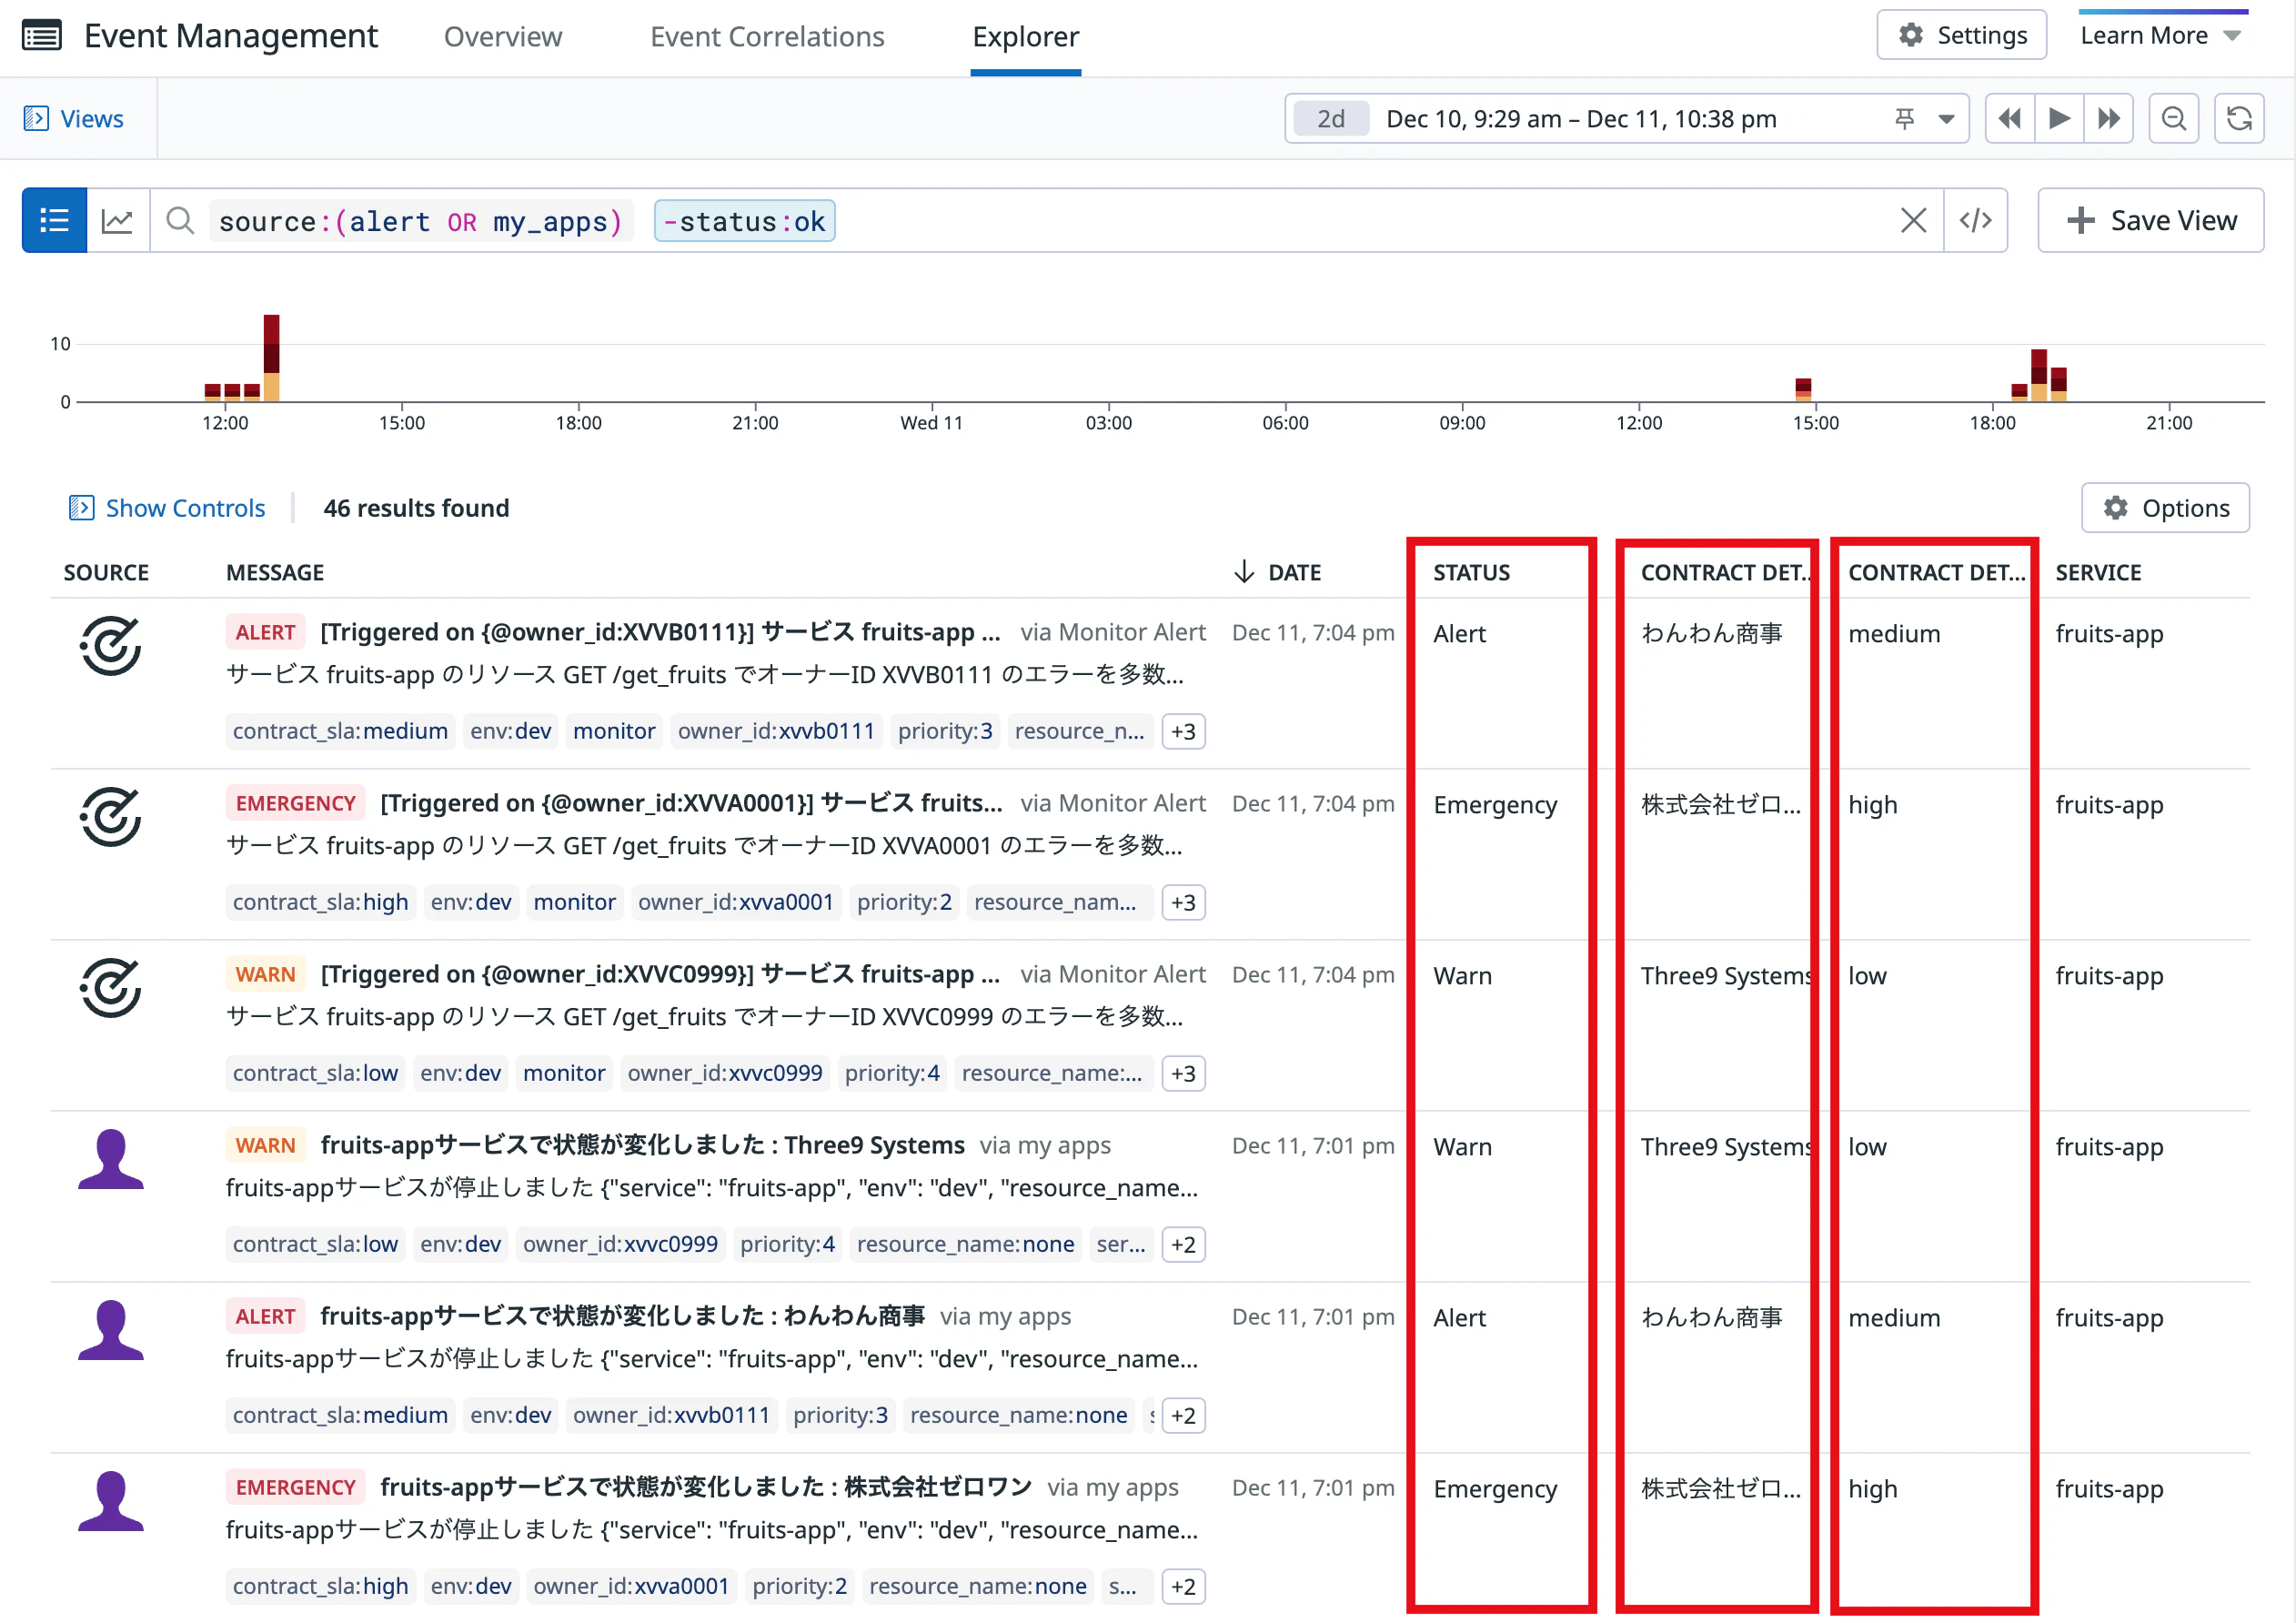
Task: Open EMERGENCY event for 株式会社ゼロワン
Action: pos(705,1487)
